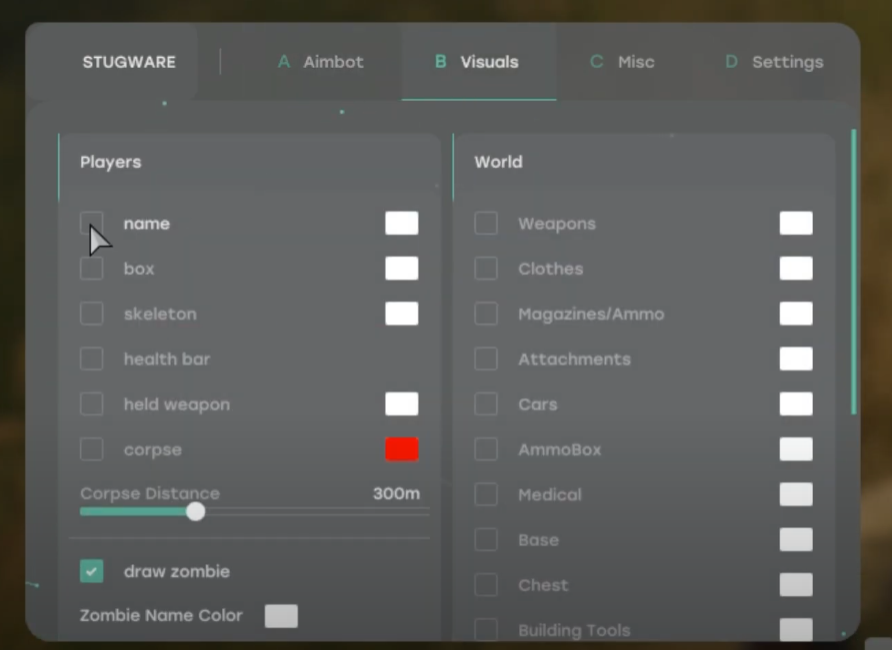Enable the Attachments checkbox
892x650 pixels.
click(486, 359)
